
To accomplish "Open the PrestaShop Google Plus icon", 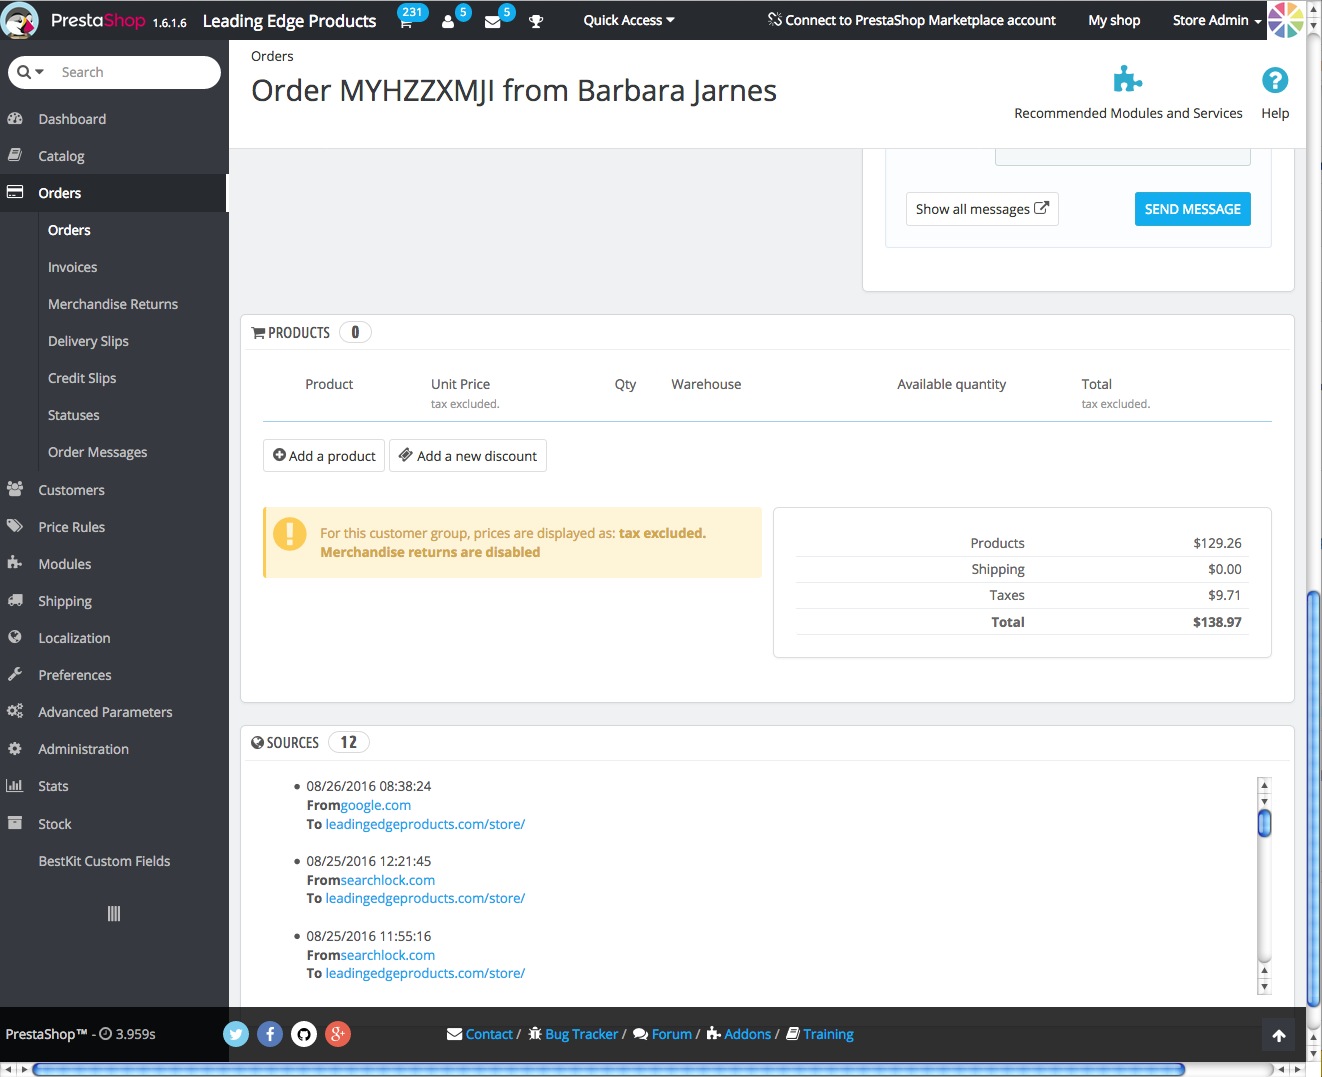I will coord(338,1034).
